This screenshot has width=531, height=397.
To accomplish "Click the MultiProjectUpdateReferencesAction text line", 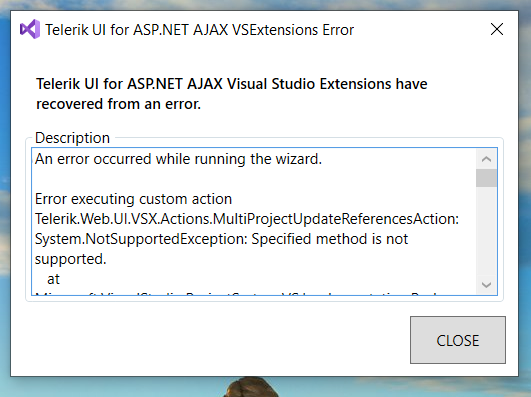I will (x=247, y=219).
